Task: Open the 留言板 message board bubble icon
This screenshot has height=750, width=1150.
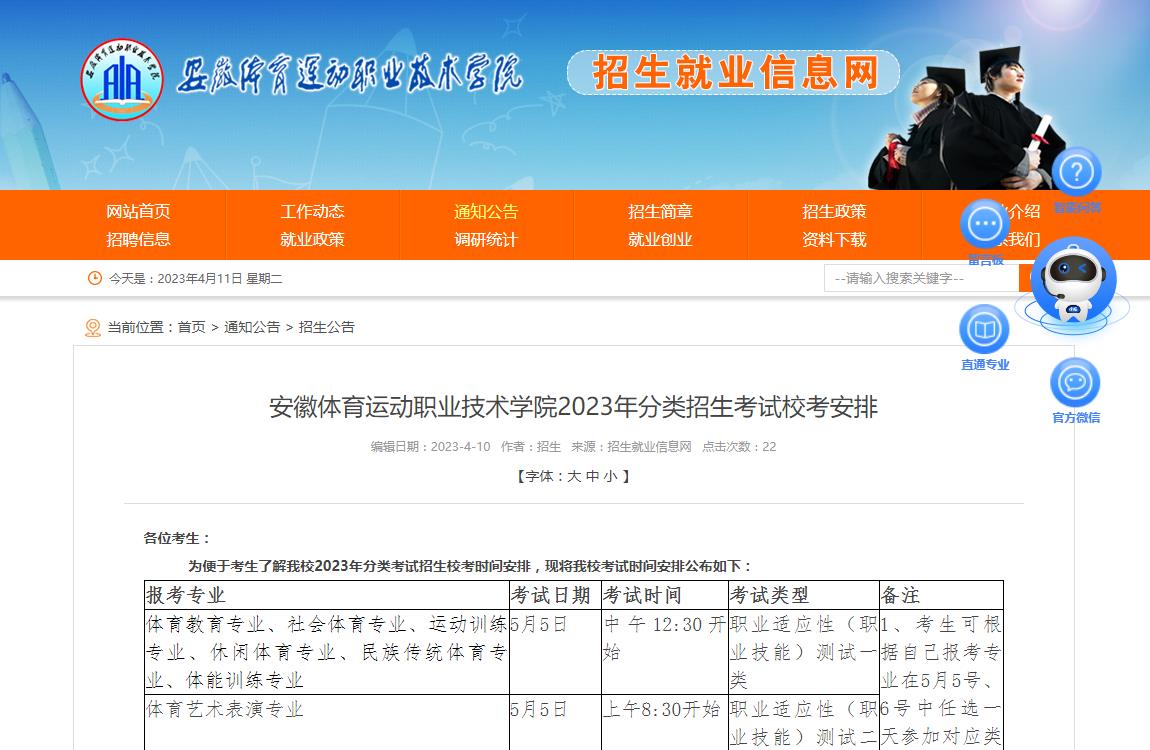Action: tap(984, 224)
